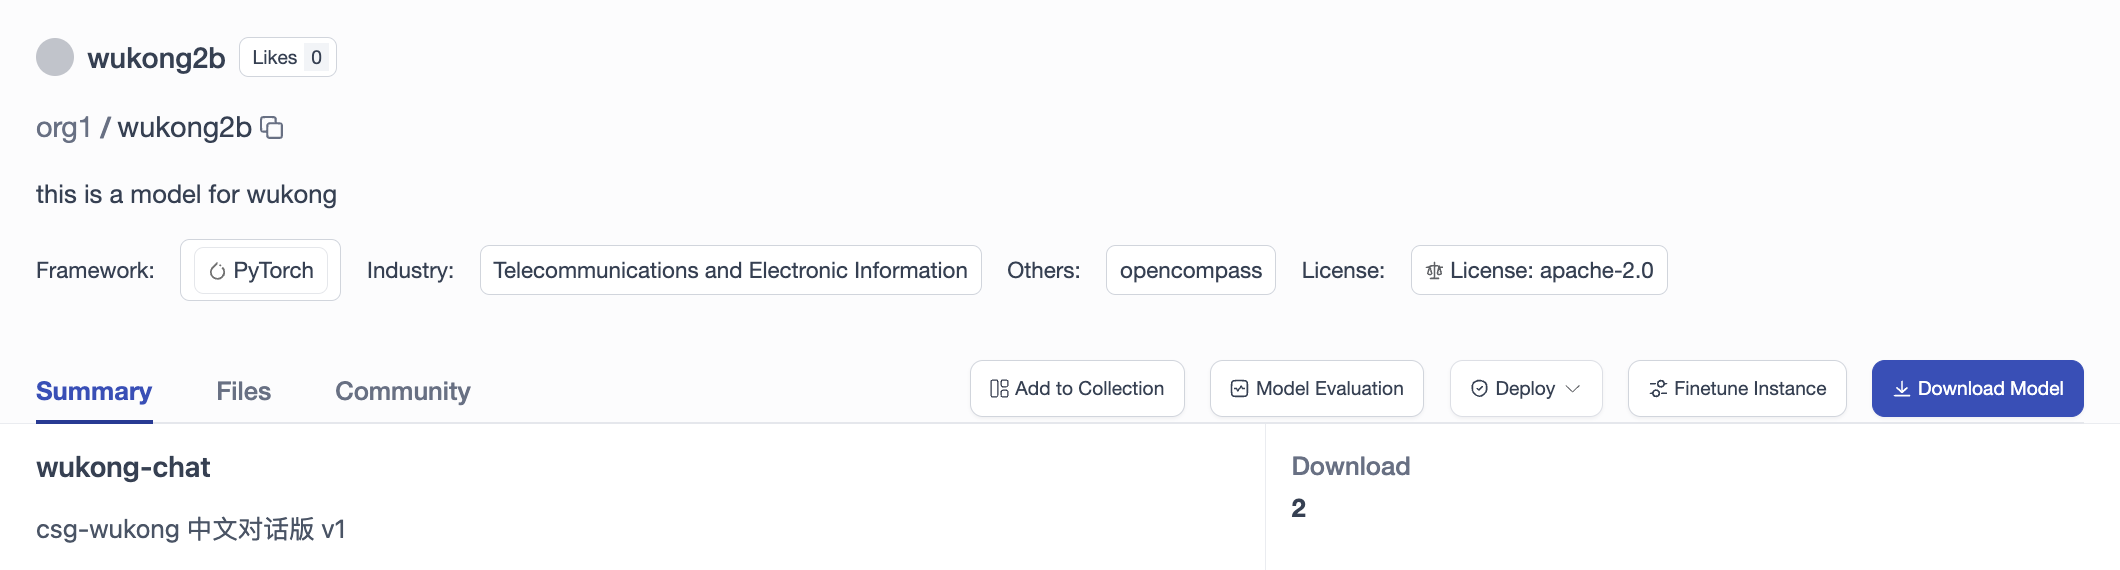Click the Add to Collection icon
The image size is (2120, 570).
[x=999, y=389]
